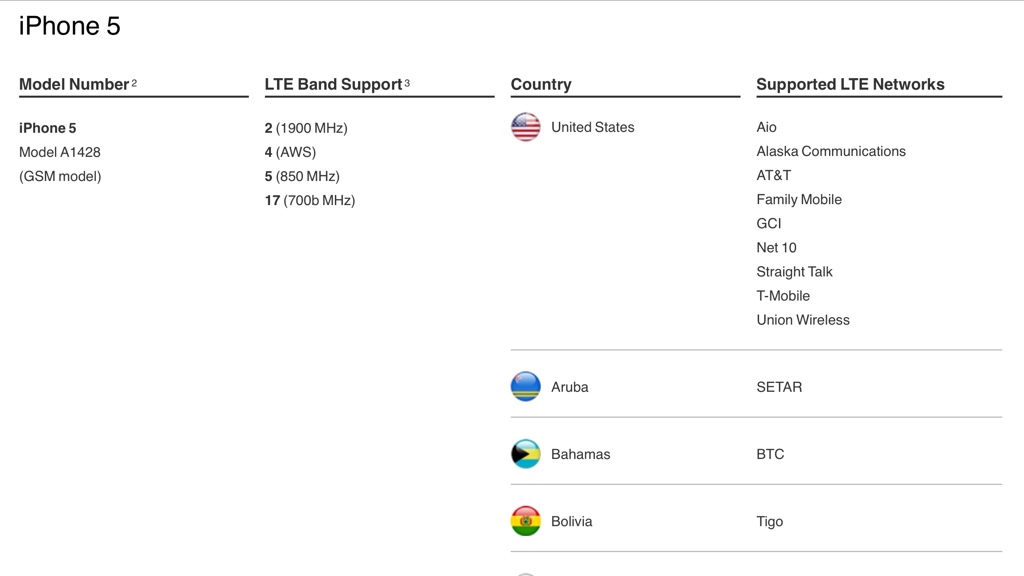Click footnote 3 next to LTE Band Support

407,83
